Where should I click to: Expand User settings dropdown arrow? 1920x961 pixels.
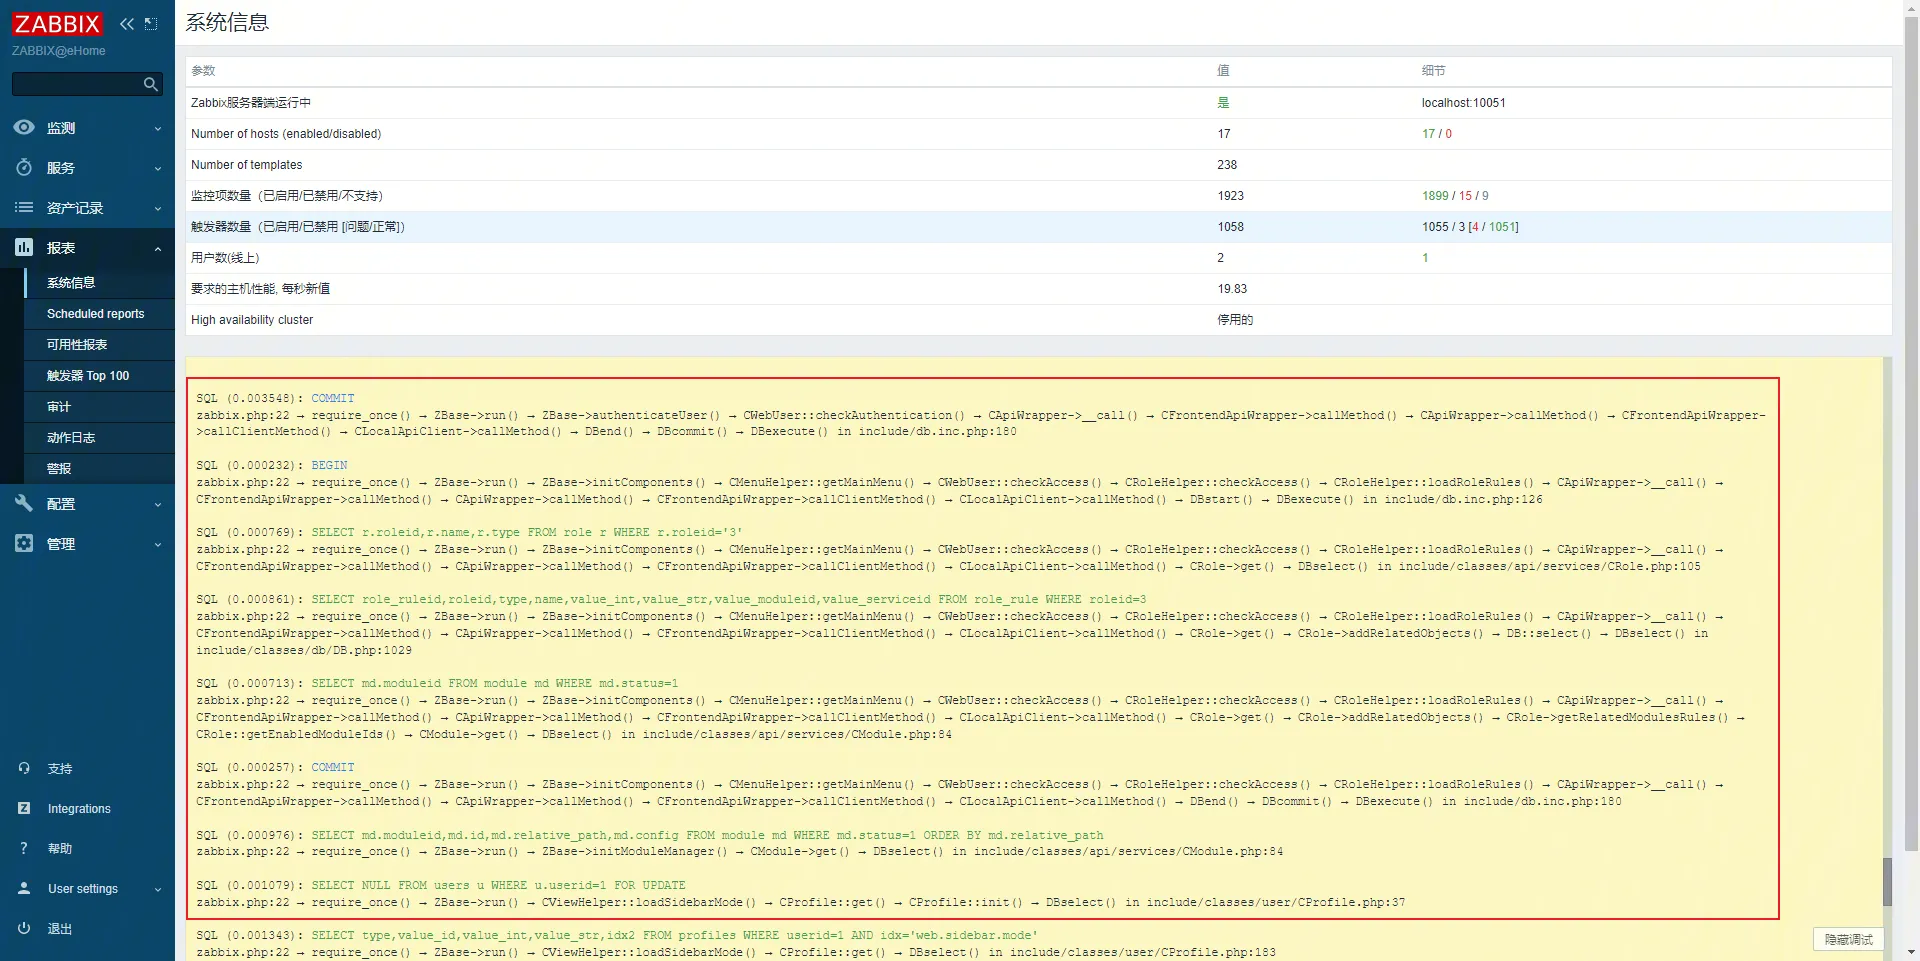tap(158, 890)
